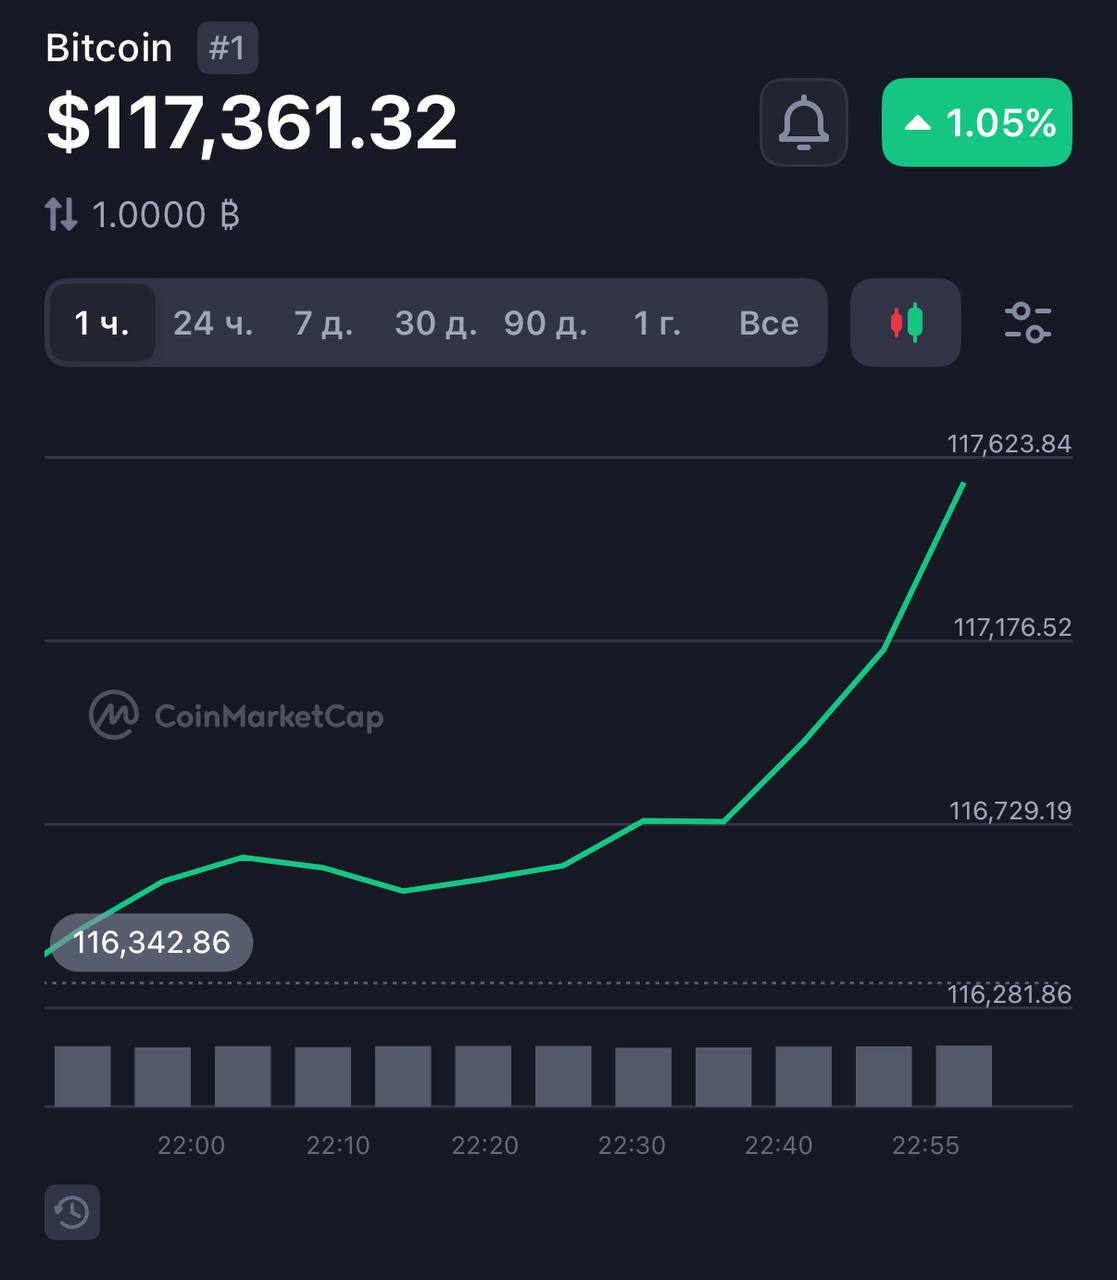The width and height of the screenshot is (1117, 1280).
Task: Toggle the green 1.05% change badge
Action: (x=977, y=122)
